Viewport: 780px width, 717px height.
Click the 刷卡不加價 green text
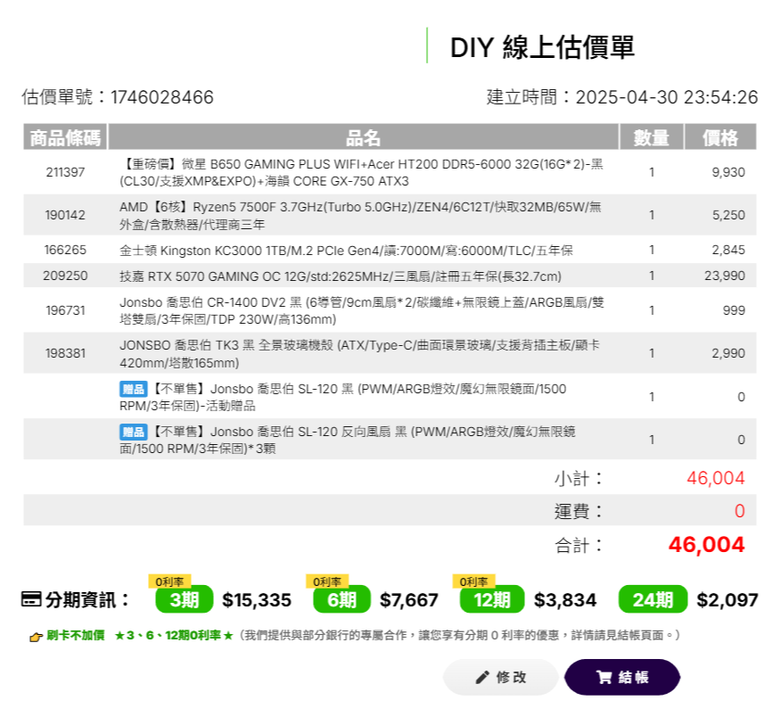[76, 635]
